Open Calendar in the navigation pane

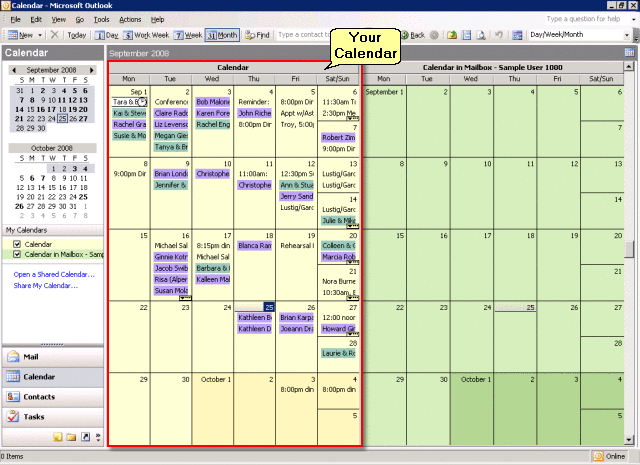pos(53,377)
